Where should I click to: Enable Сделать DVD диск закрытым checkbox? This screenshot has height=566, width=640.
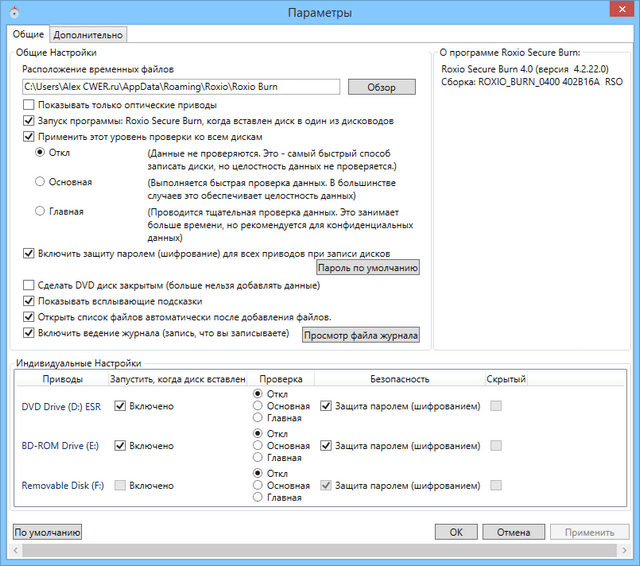29,285
